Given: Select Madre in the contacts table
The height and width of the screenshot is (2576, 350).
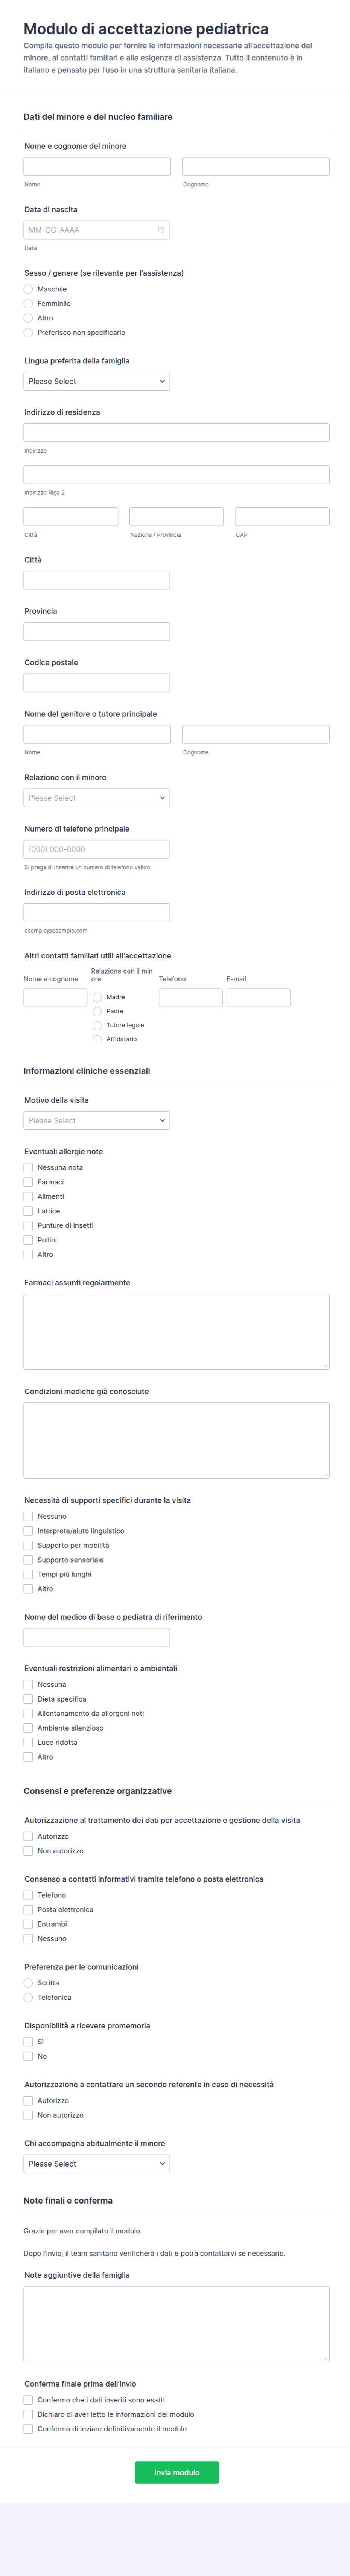Looking at the screenshot, I should click(x=97, y=997).
